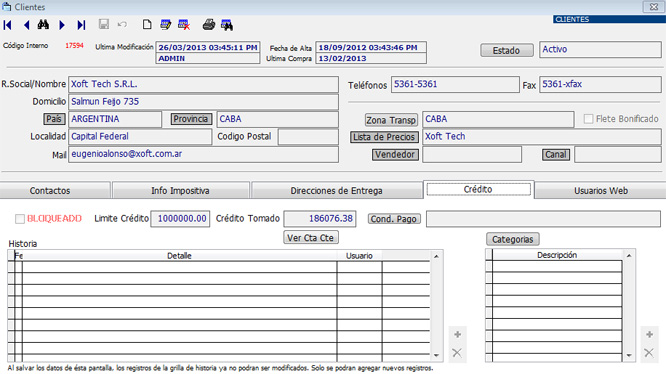Select the Crédito tab
This screenshot has width=666, height=374.
(478, 189)
